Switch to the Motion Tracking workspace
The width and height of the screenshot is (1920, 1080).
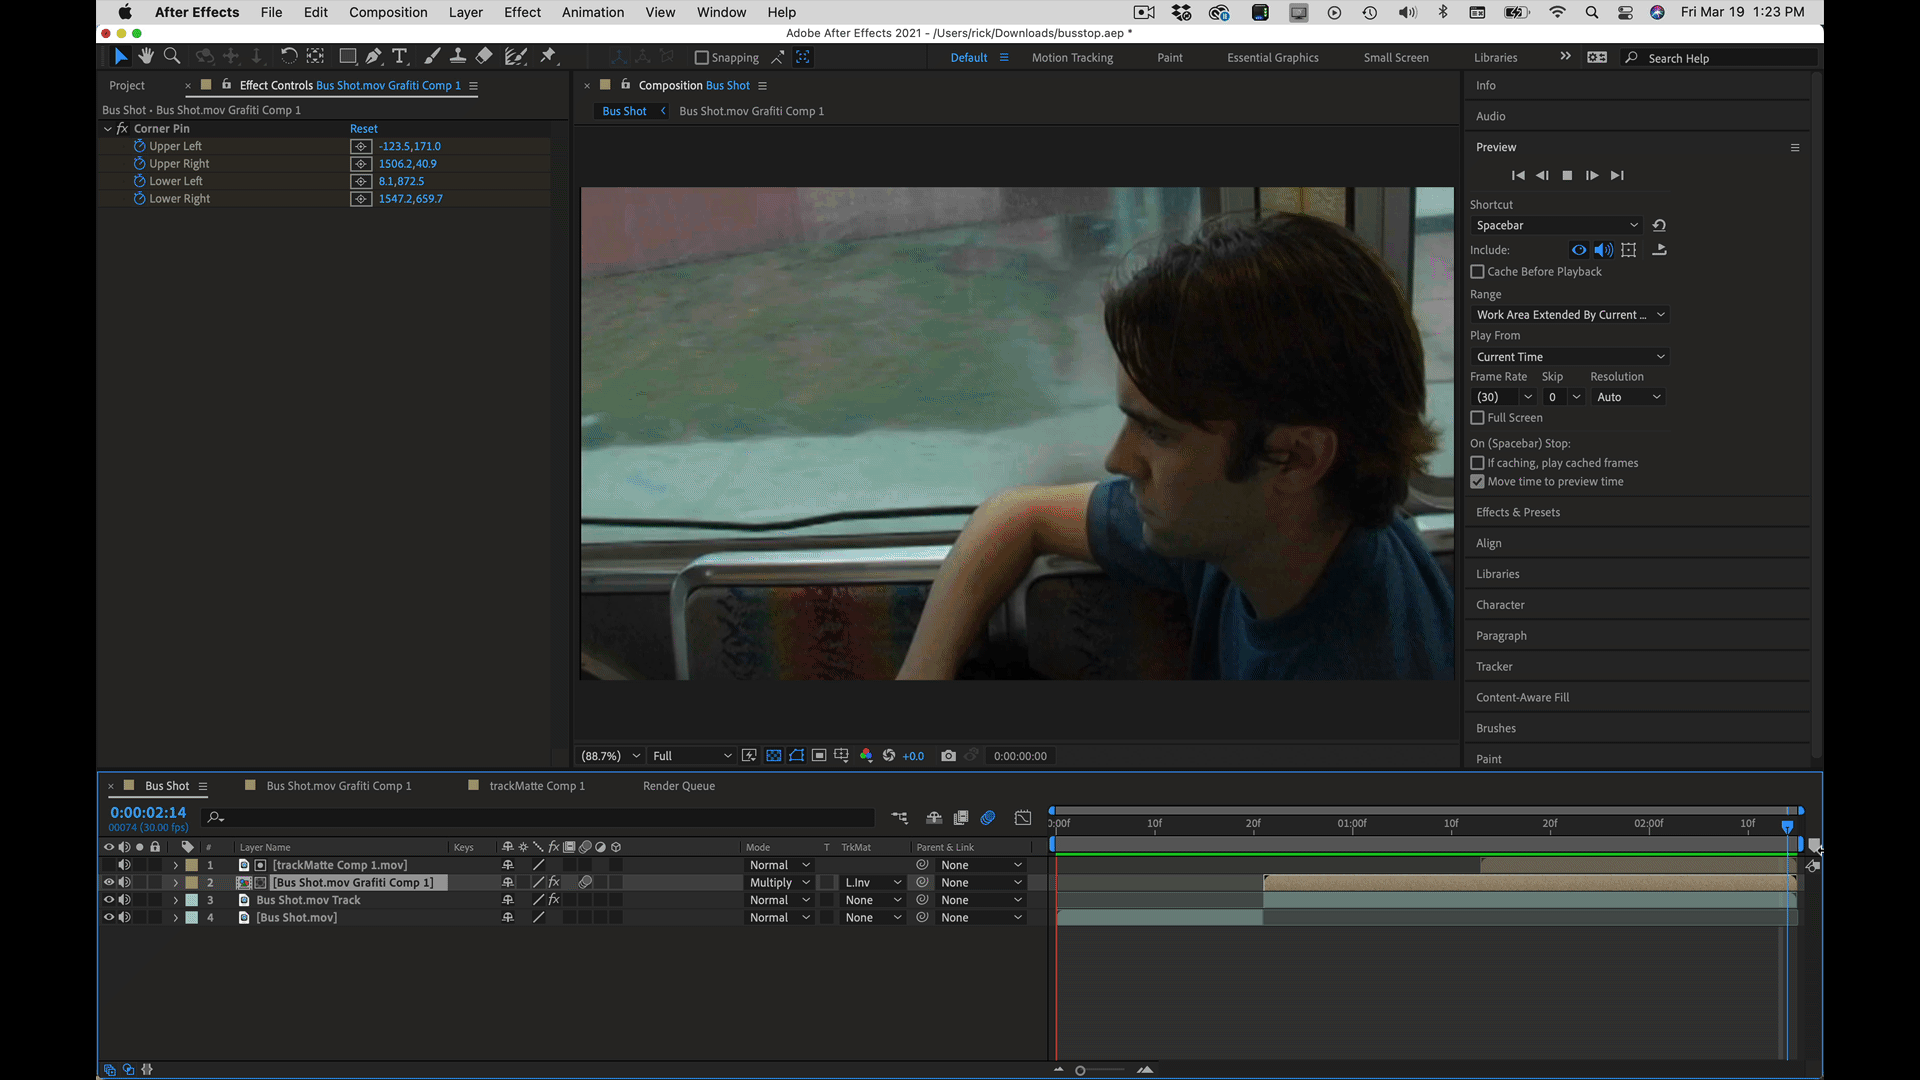point(1072,58)
